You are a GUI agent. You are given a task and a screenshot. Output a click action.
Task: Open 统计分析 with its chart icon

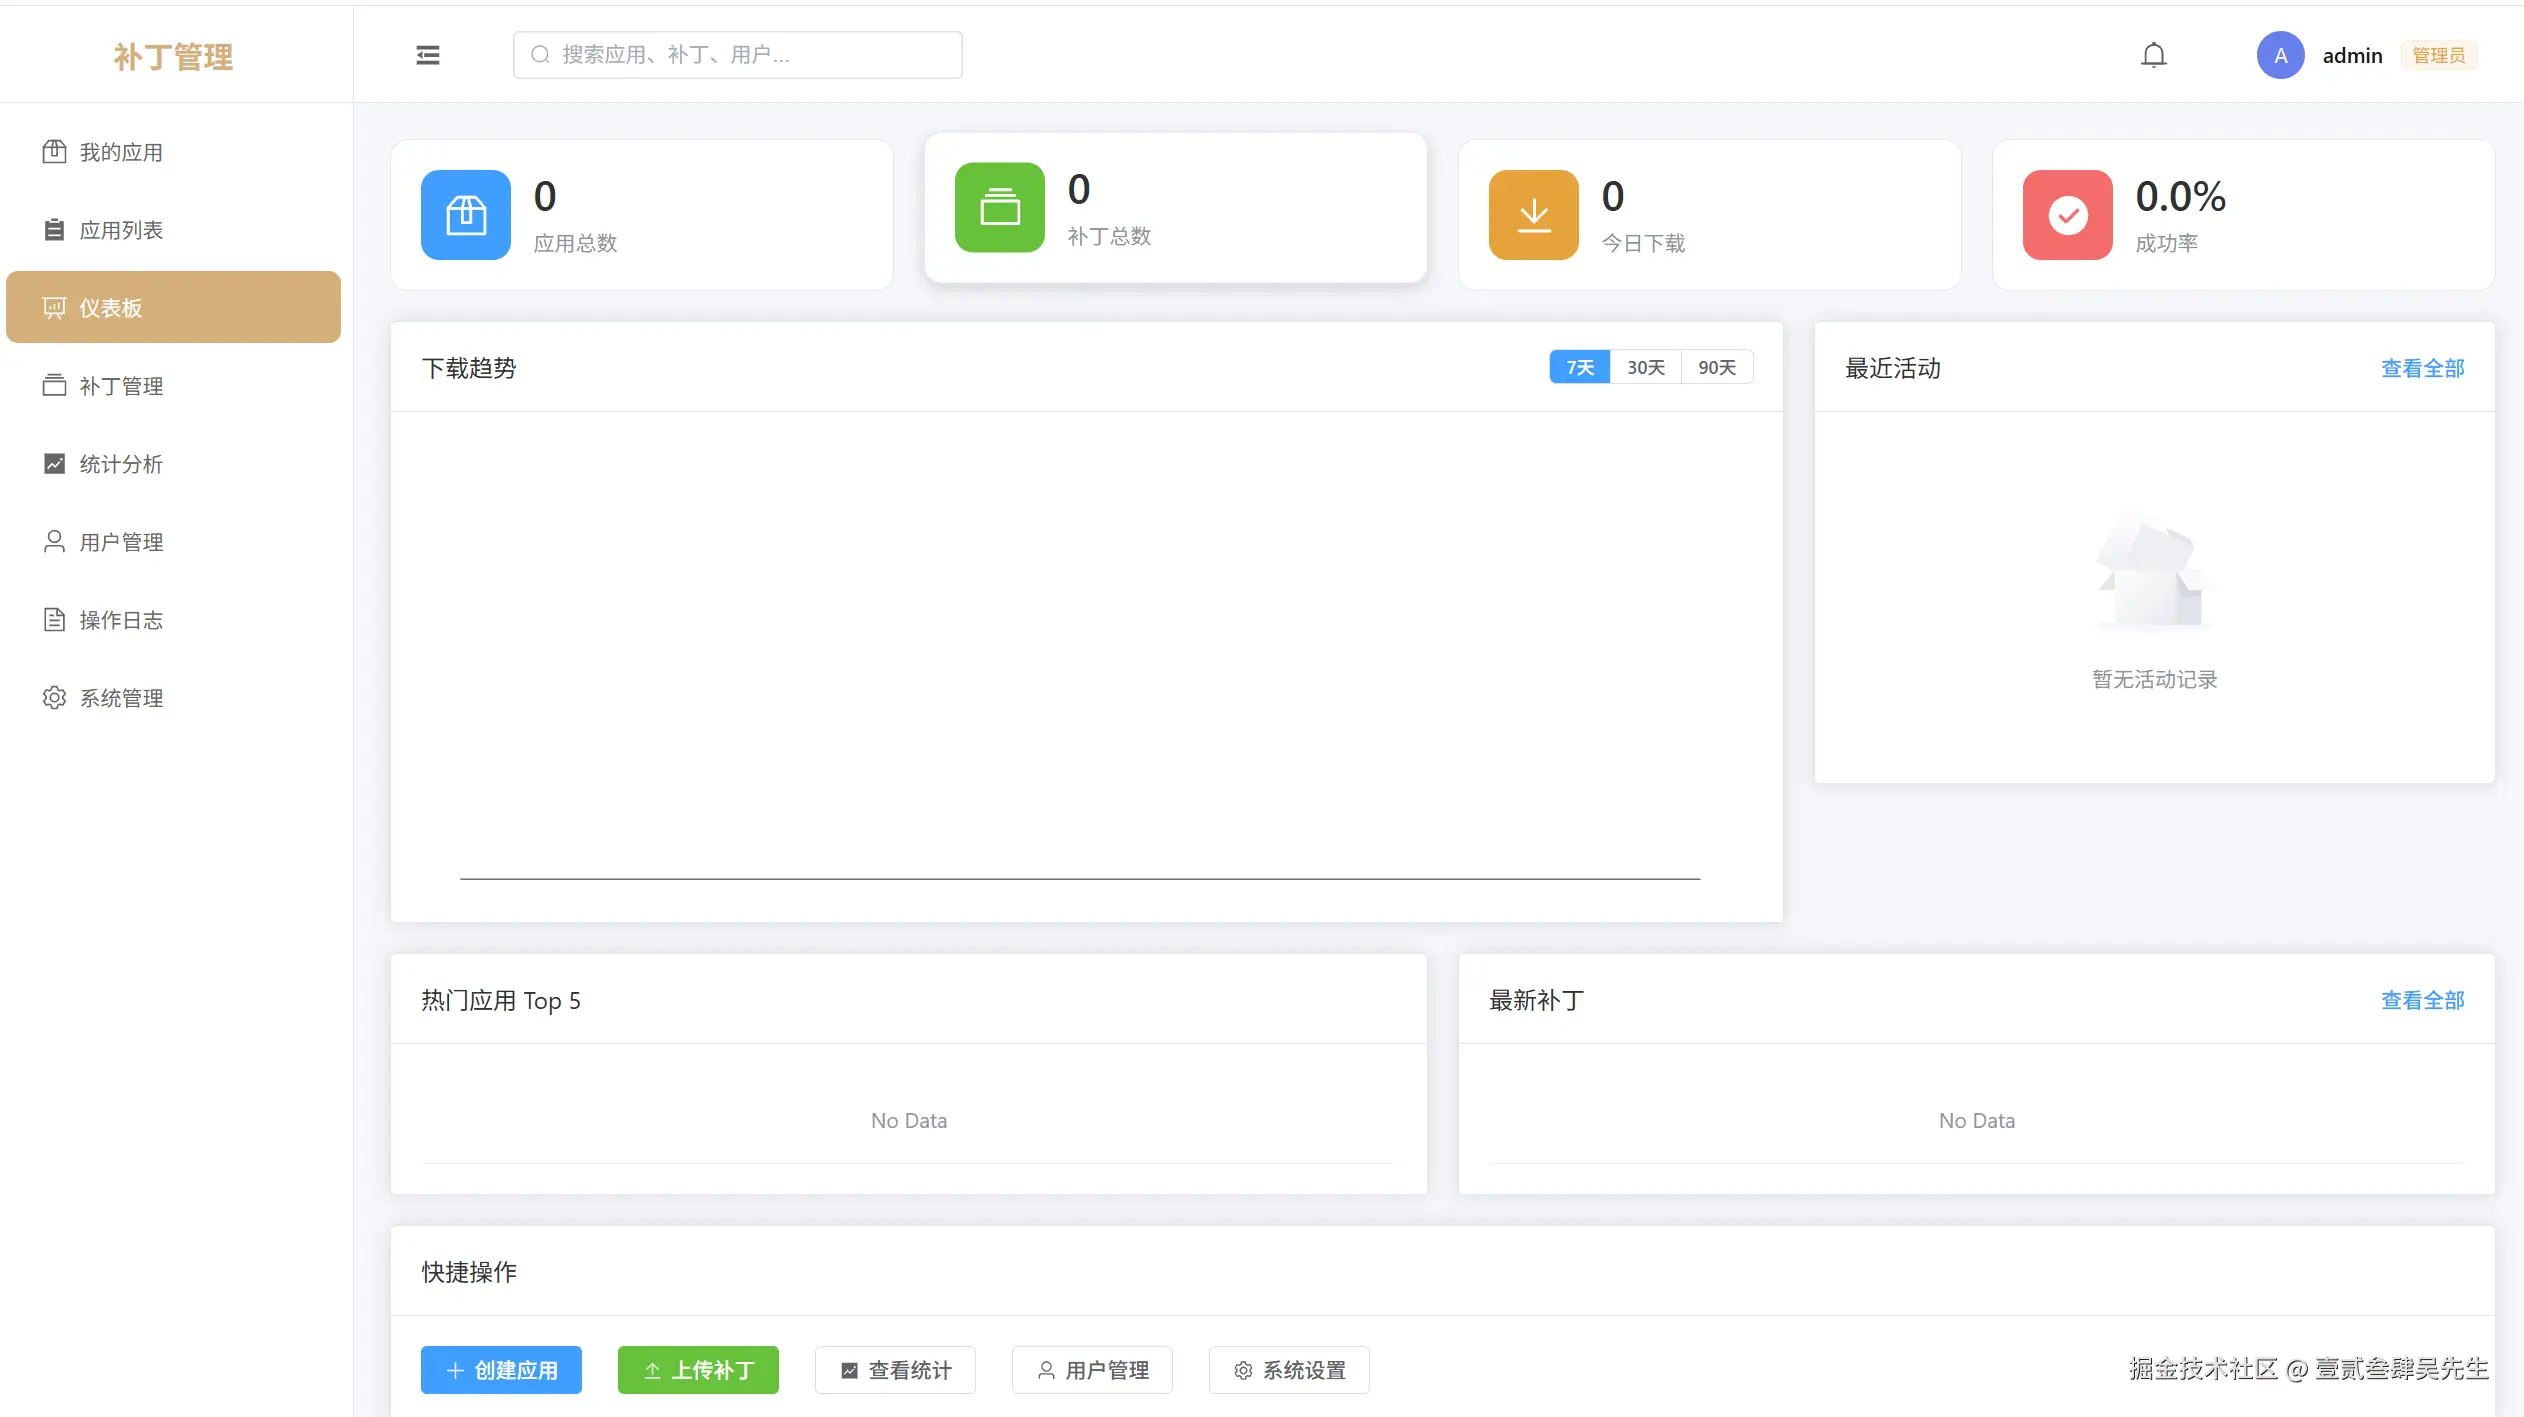pos(55,463)
